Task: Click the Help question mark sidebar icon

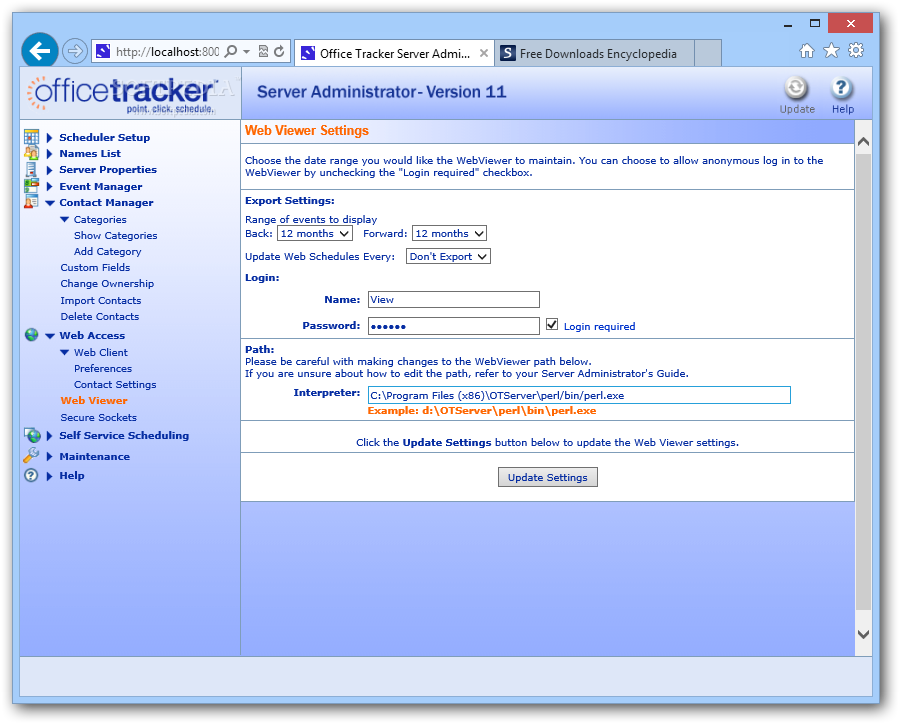Action: (31, 475)
